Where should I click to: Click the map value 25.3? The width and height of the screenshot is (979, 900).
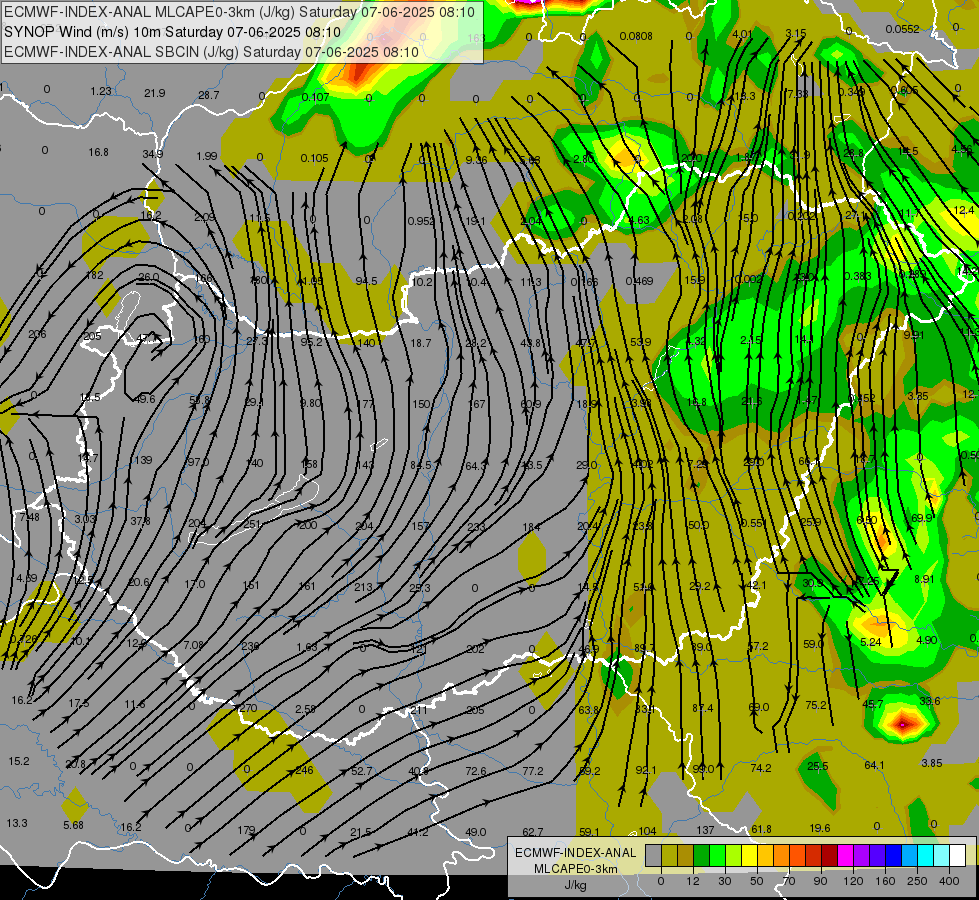[420, 588]
